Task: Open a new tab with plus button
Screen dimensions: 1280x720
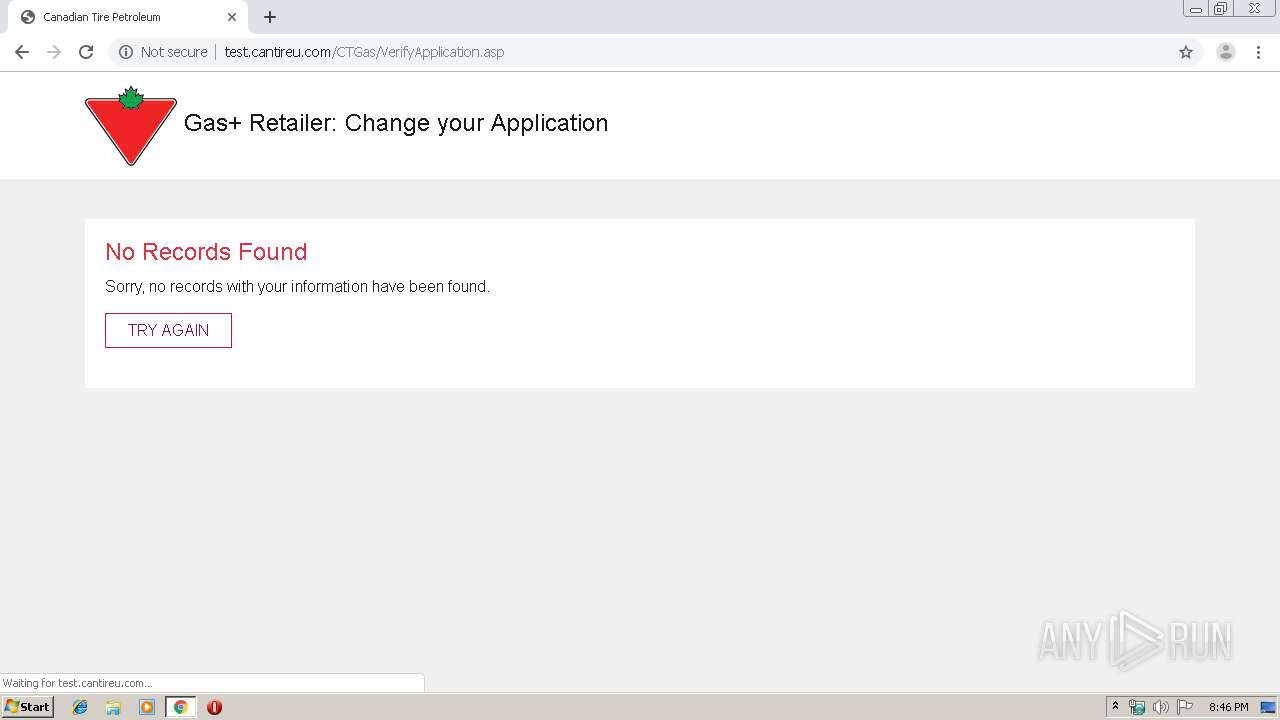Action: [270, 17]
